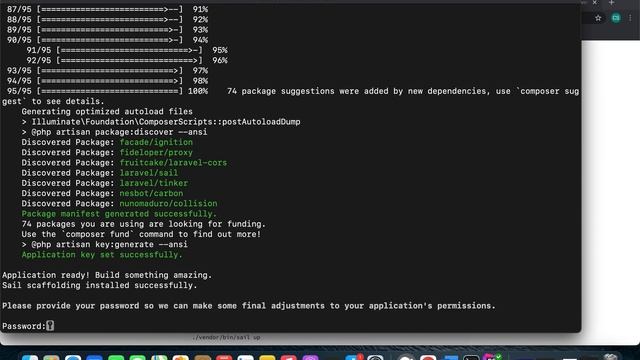Click the "laravel/sail" package name

click(149, 173)
